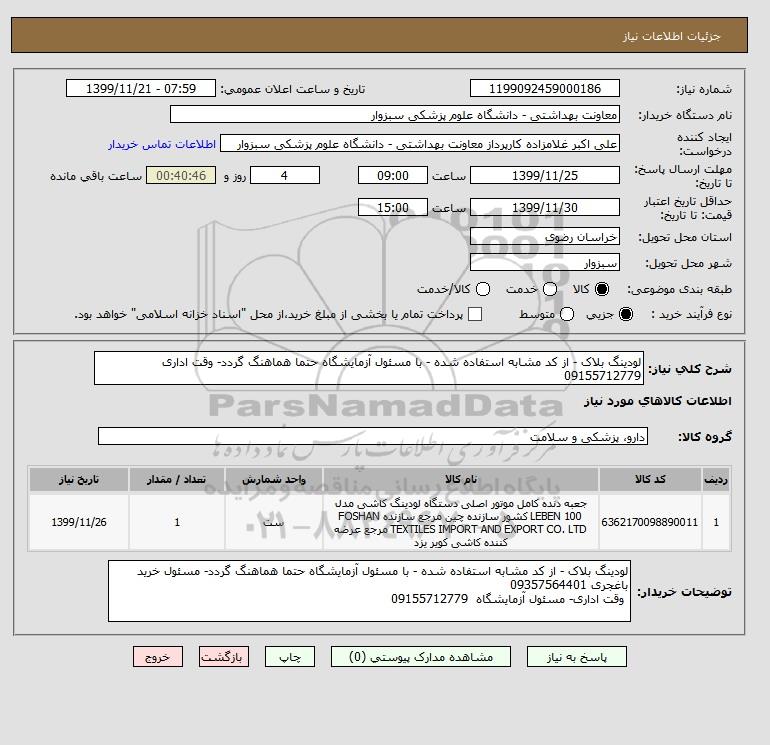Click the تعداد / مقدار column header
This screenshot has width=770, height=745.
[177, 479]
